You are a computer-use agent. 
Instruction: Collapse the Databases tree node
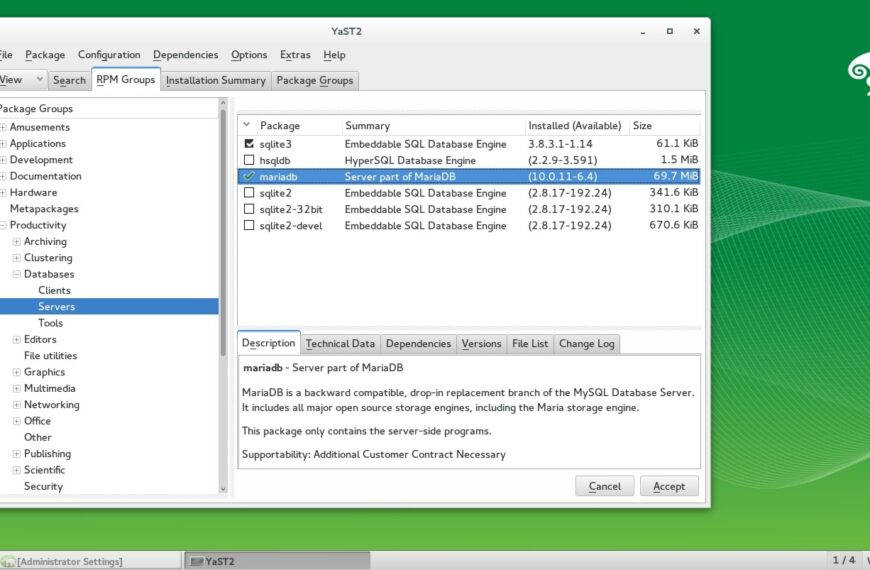click(x=17, y=274)
